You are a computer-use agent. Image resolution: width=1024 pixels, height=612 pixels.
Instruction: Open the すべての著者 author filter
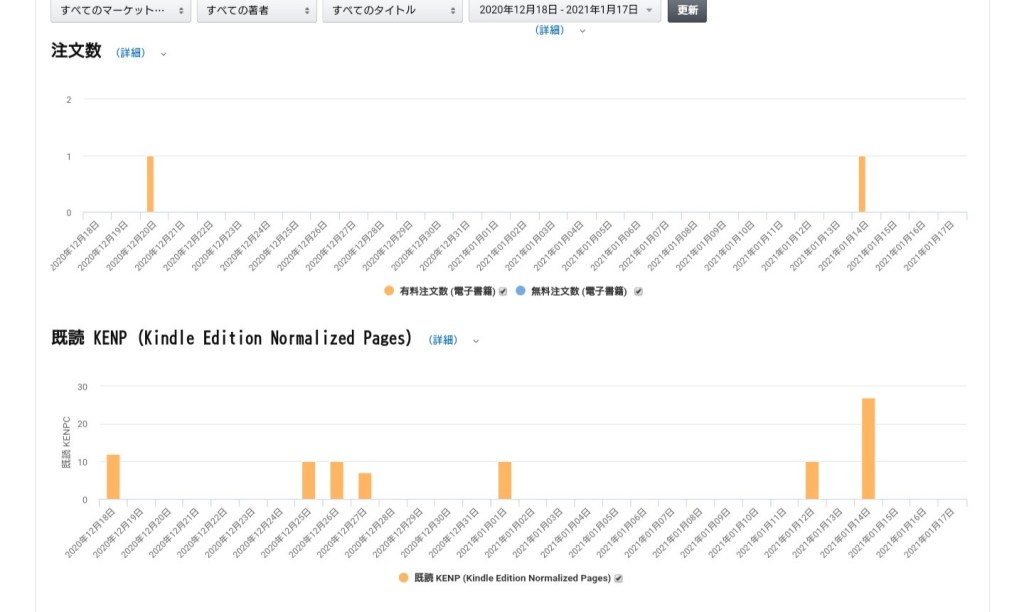pos(256,10)
